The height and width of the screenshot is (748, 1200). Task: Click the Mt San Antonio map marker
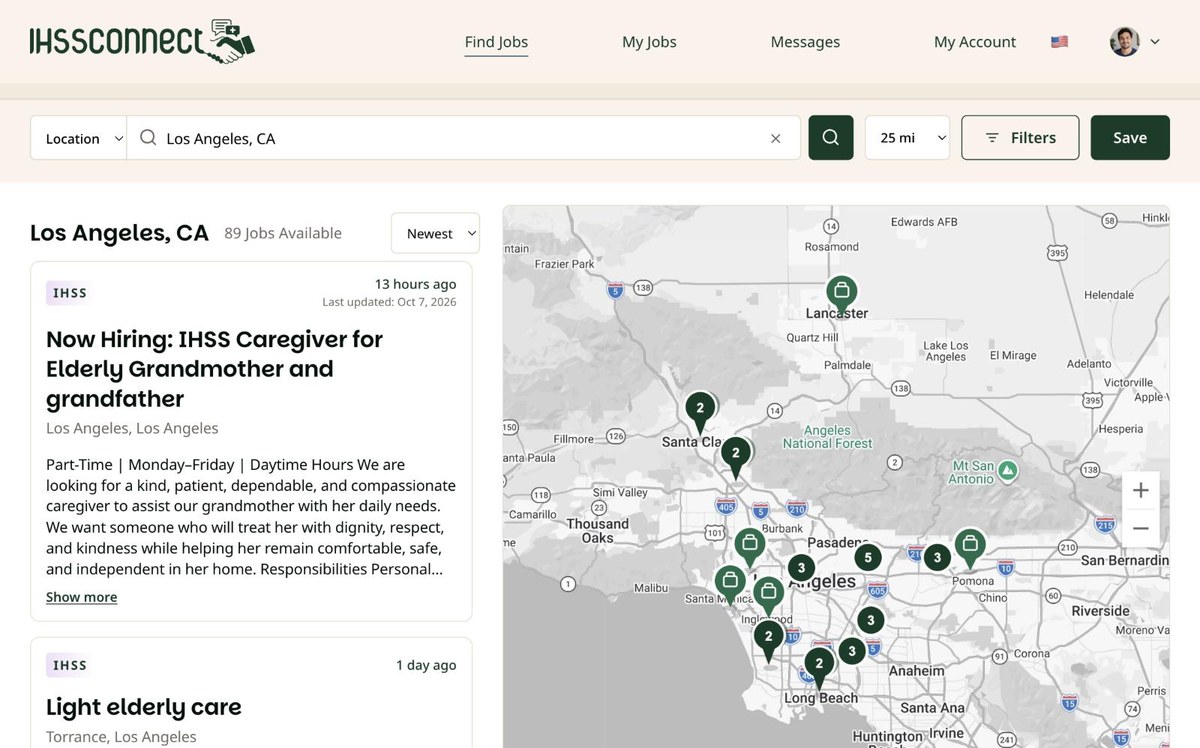[1008, 469]
